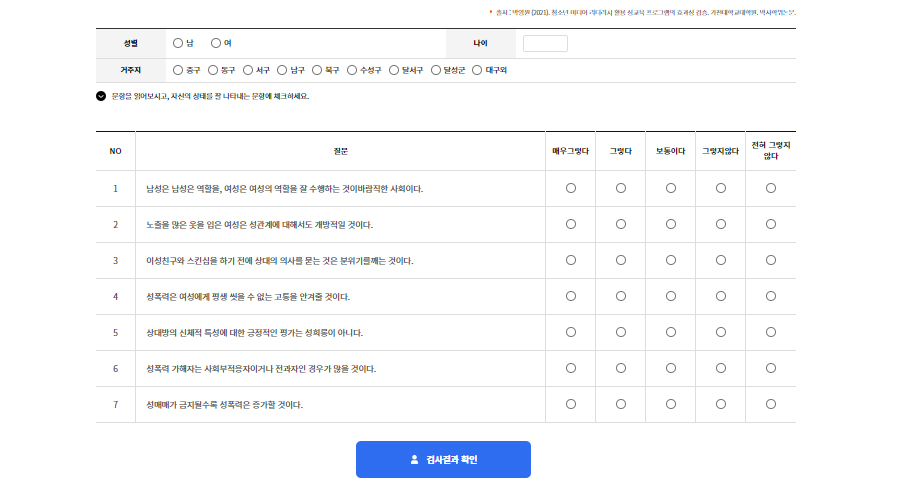The height and width of the screenshot is (500, 900).
Task: Mark question 1 as 매우그렇다
Action: pos(571,188)
